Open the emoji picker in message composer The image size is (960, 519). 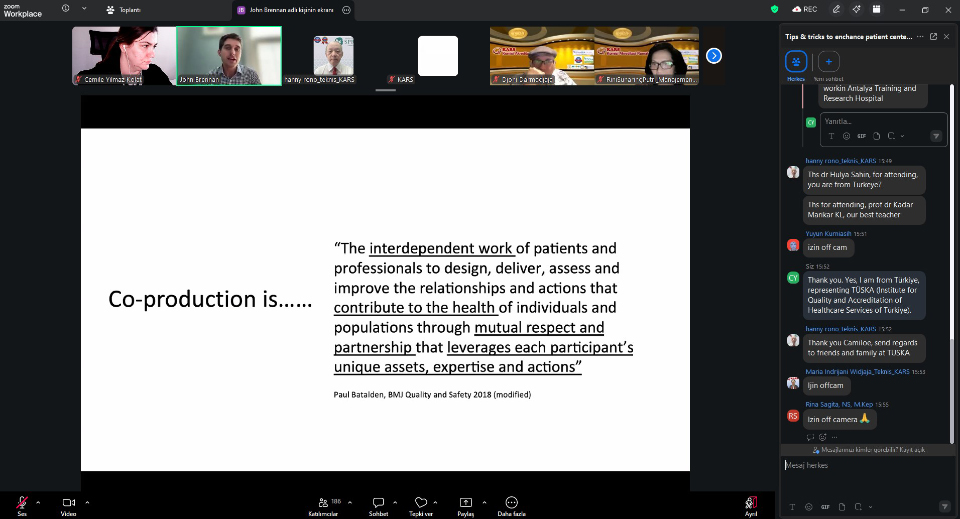pyautogui.click(x=808, y=507)
